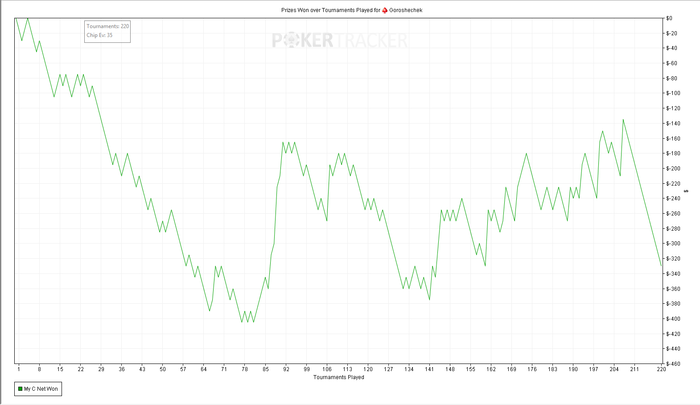Click the 'Tournaments: 220' tooltip line
Screen dimensions: 700x405
[x=108, y=26]
